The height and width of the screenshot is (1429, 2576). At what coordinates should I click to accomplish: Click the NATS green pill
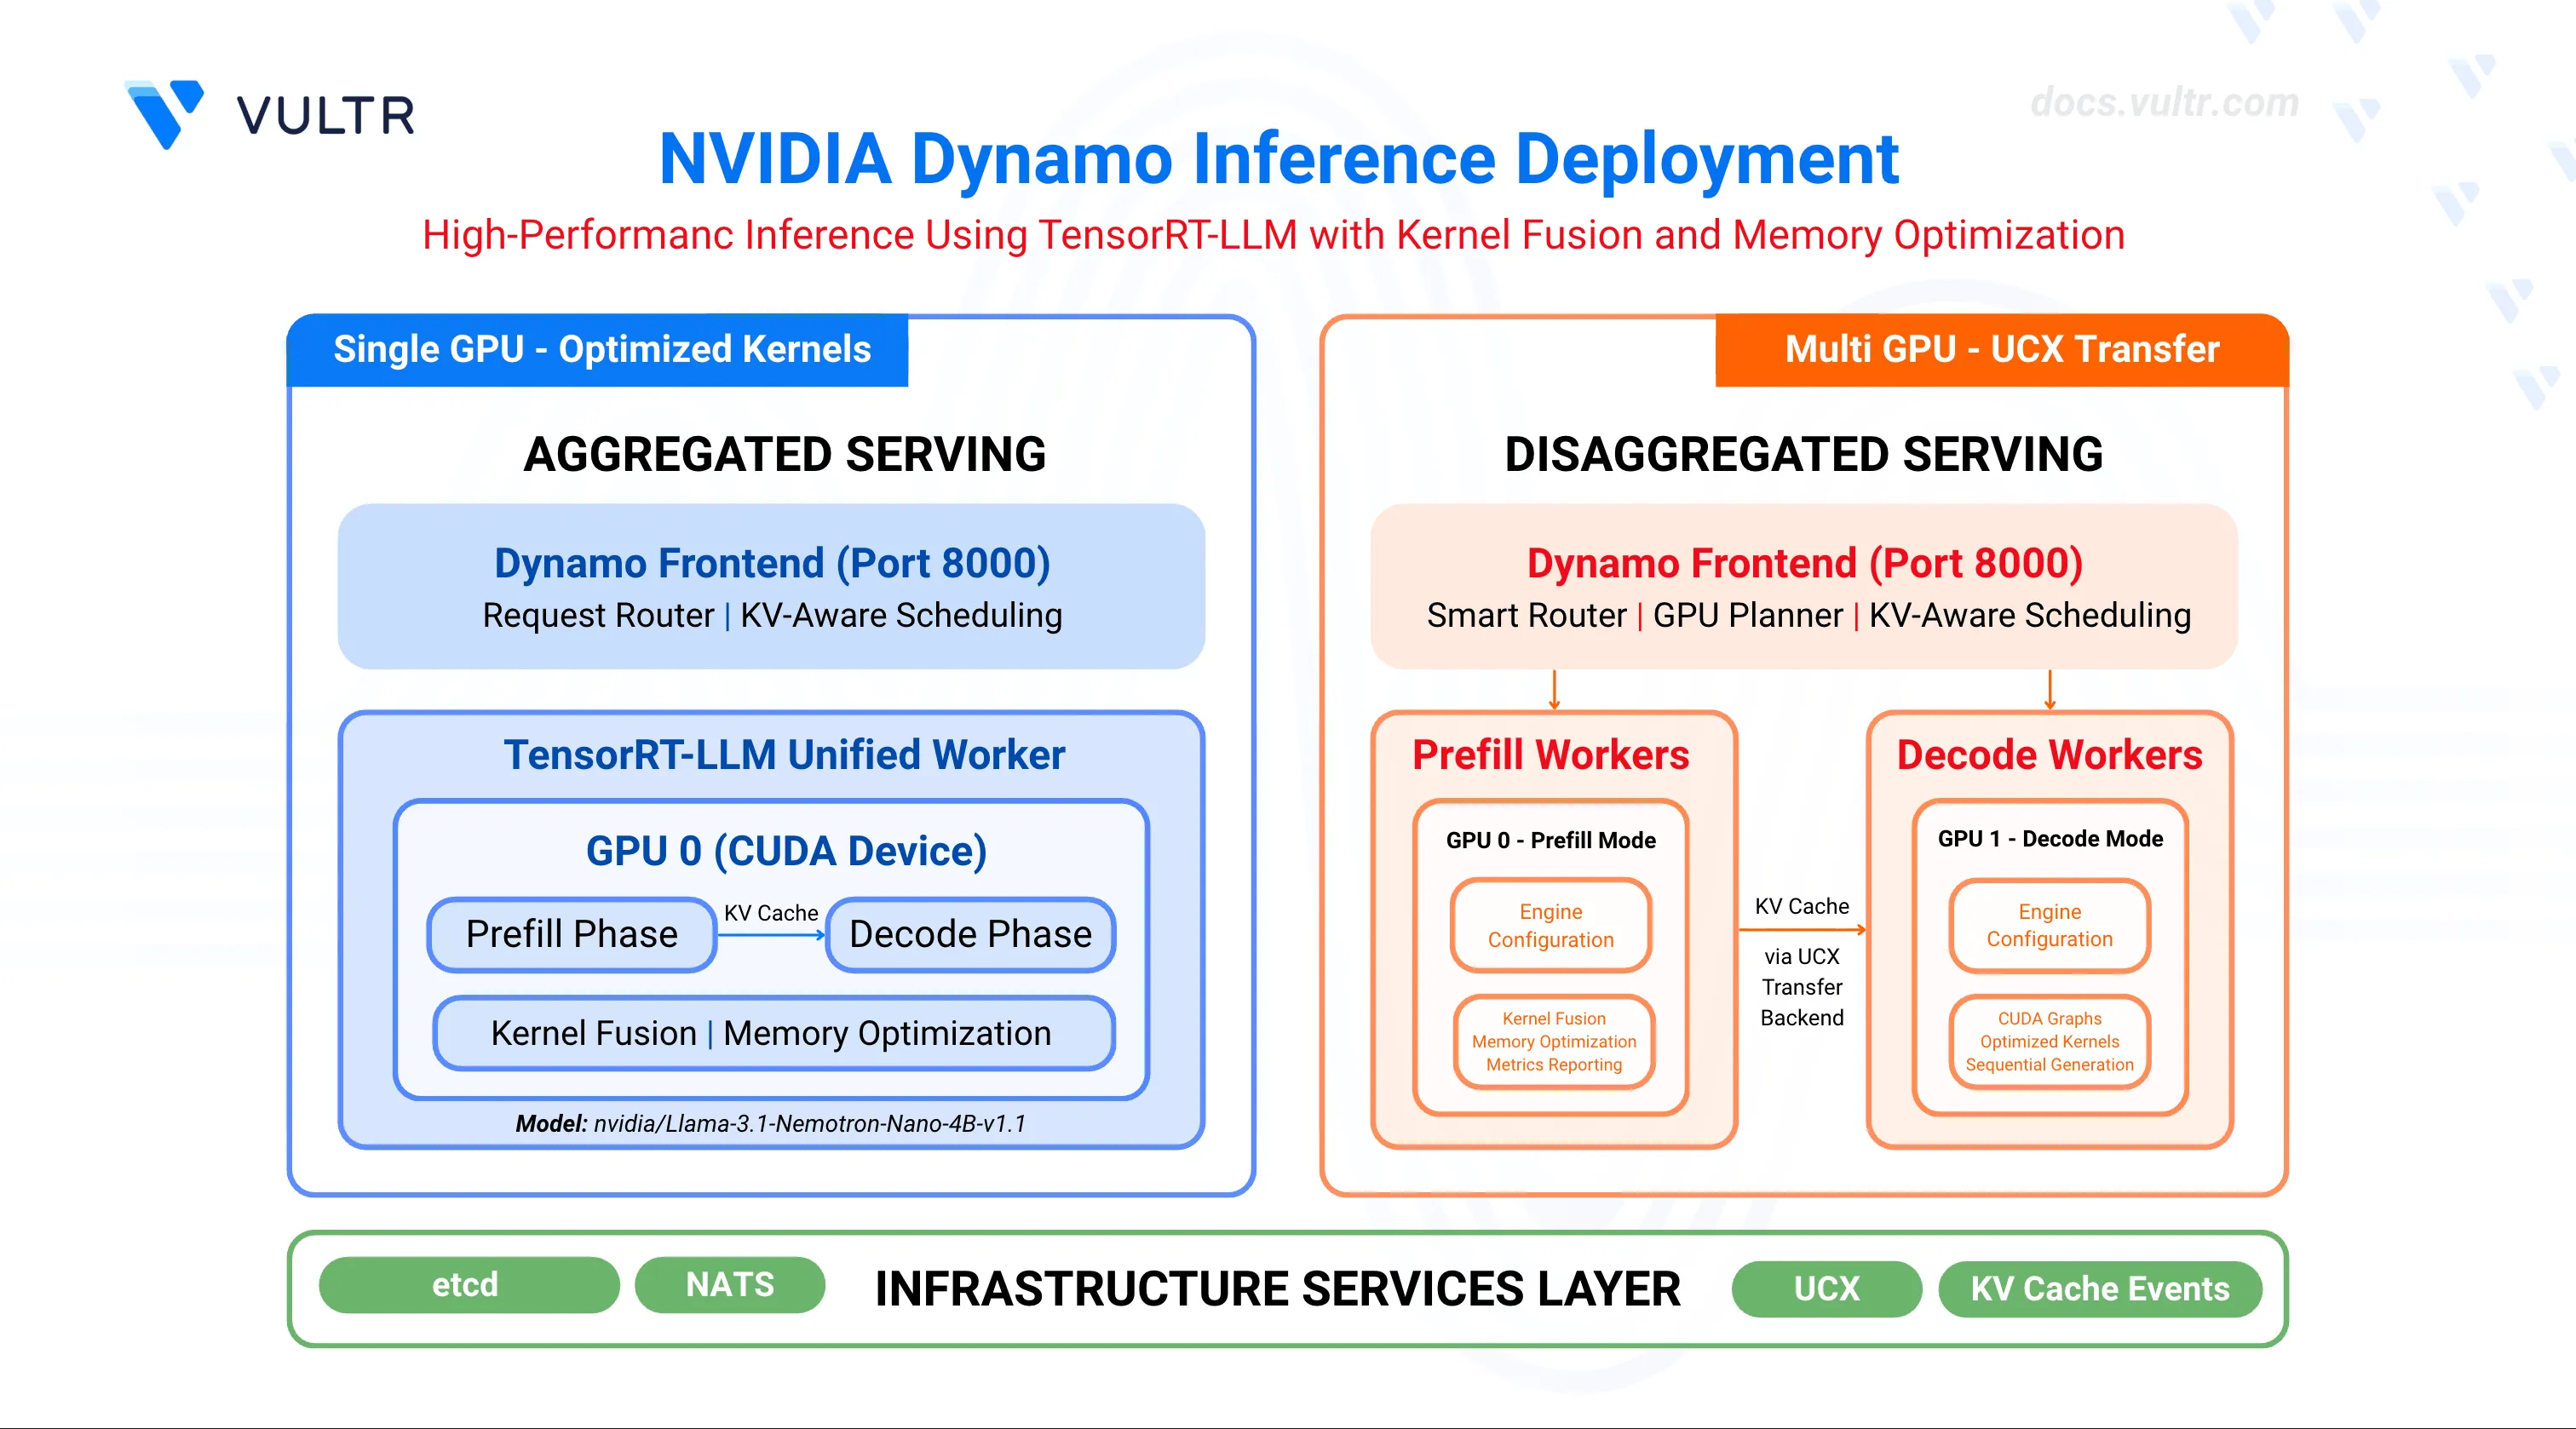point(730,1284)
